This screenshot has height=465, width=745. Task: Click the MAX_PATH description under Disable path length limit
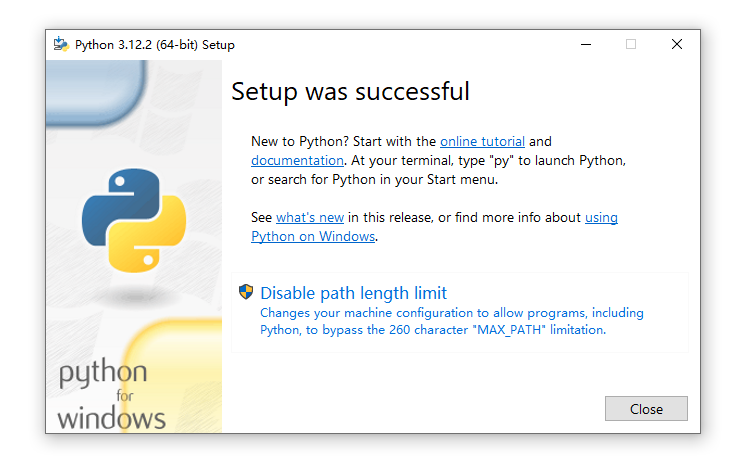pos(452,321)
